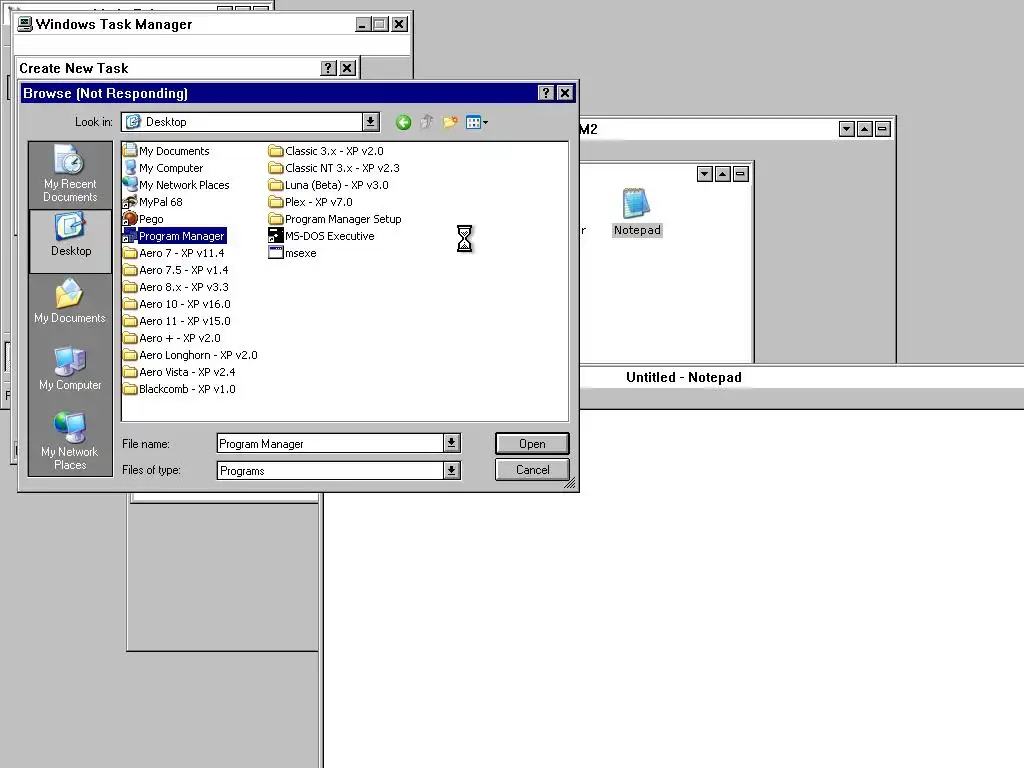Close the Windows Task Manager window
The width and height of the screenshot is (1024, 768).
click(399, 24)
